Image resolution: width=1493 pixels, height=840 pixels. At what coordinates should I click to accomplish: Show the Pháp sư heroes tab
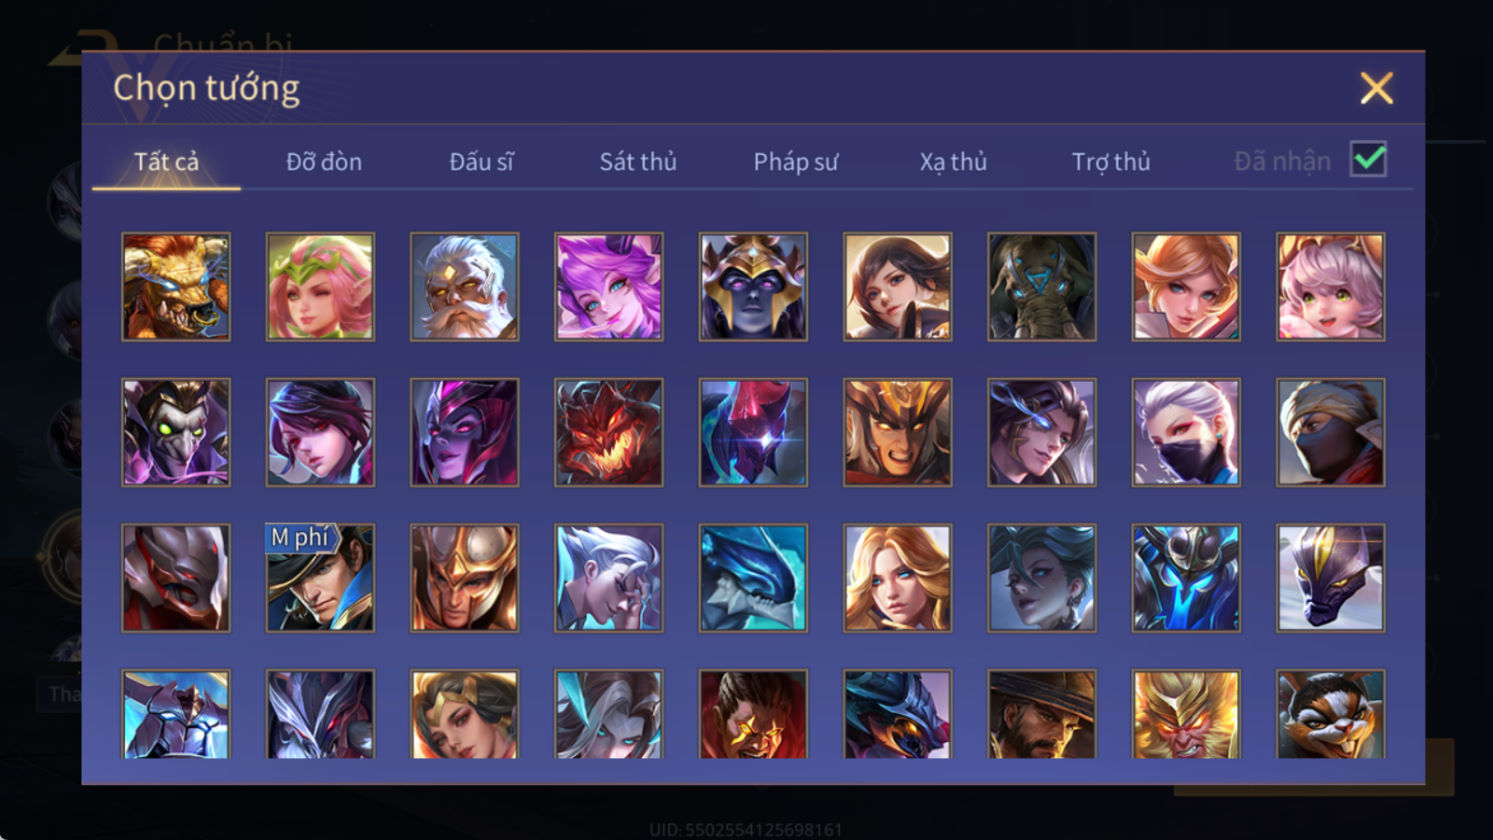pos(796,161)
